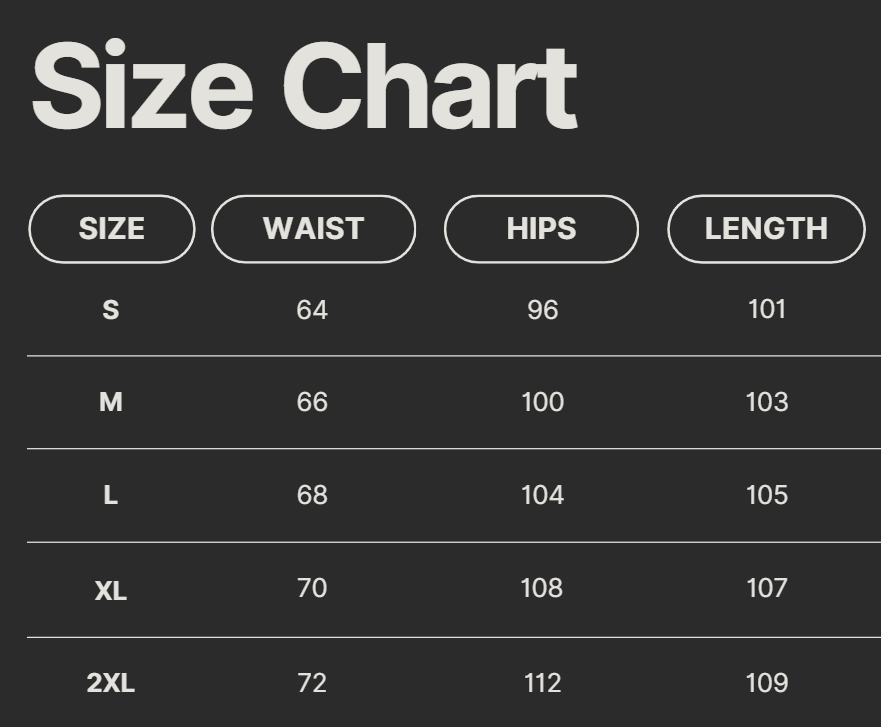Click waist value 68 for size L
Screen dimensions: 881x727
coord(312,495)
